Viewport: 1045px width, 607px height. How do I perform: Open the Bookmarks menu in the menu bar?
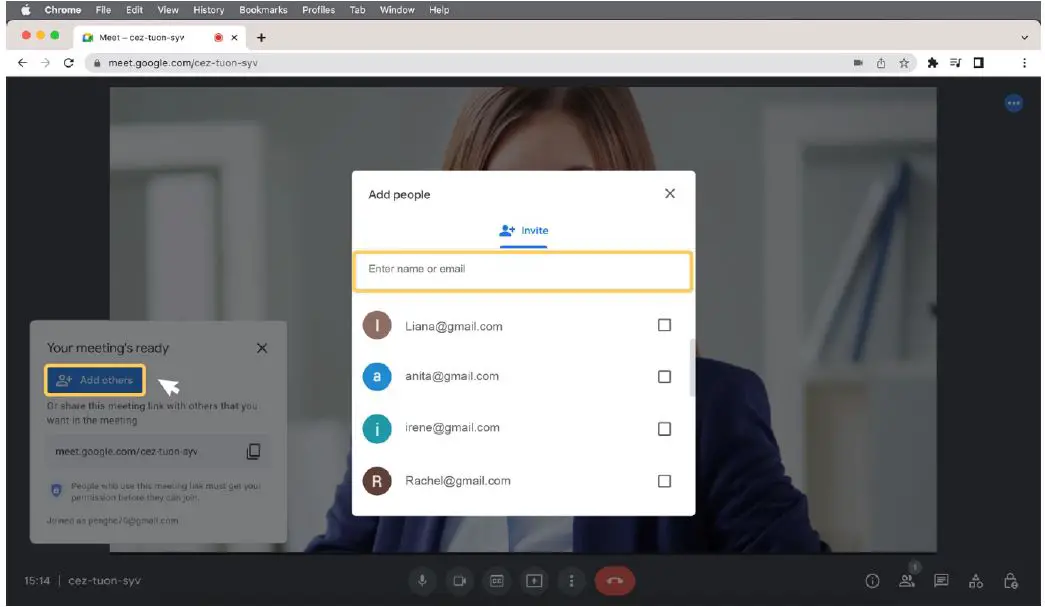coord(263,10)
